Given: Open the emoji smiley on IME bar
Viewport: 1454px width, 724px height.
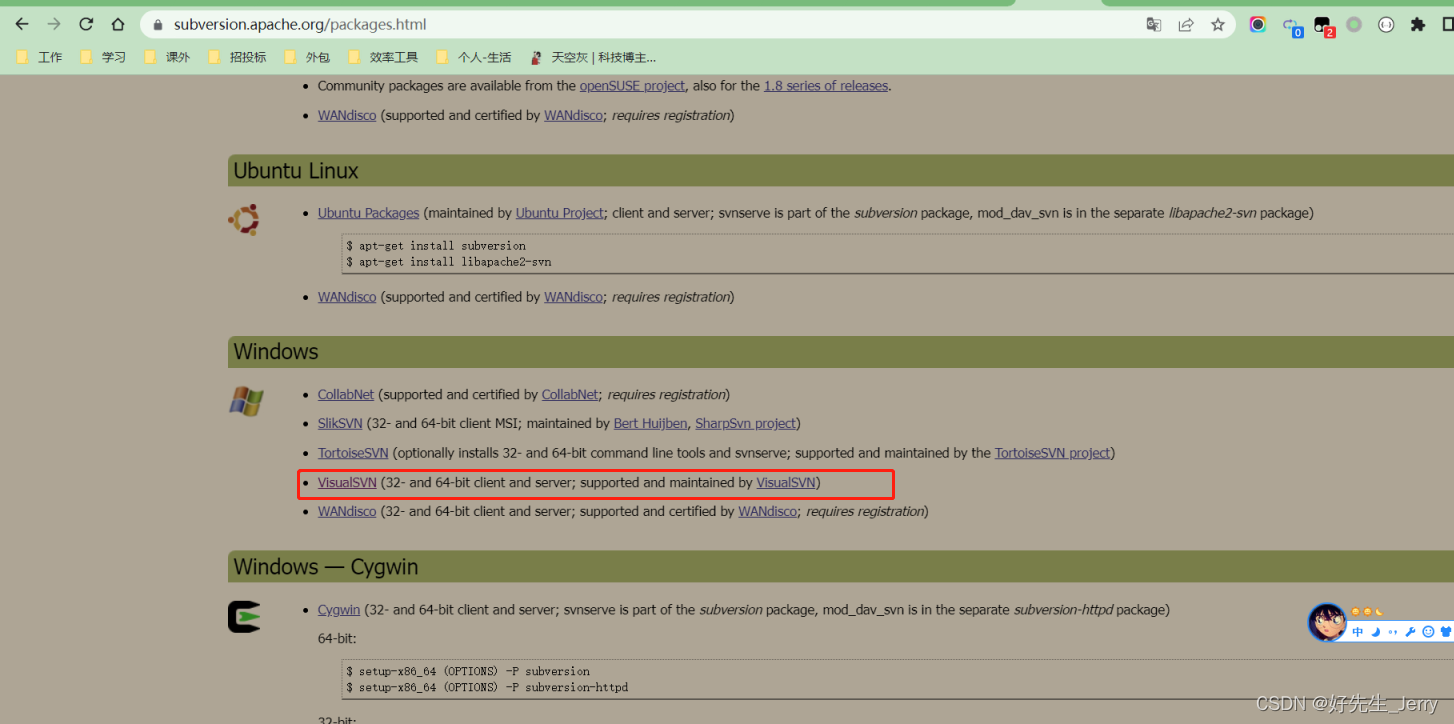Looking at the screenshot, I should [1428, 632].
